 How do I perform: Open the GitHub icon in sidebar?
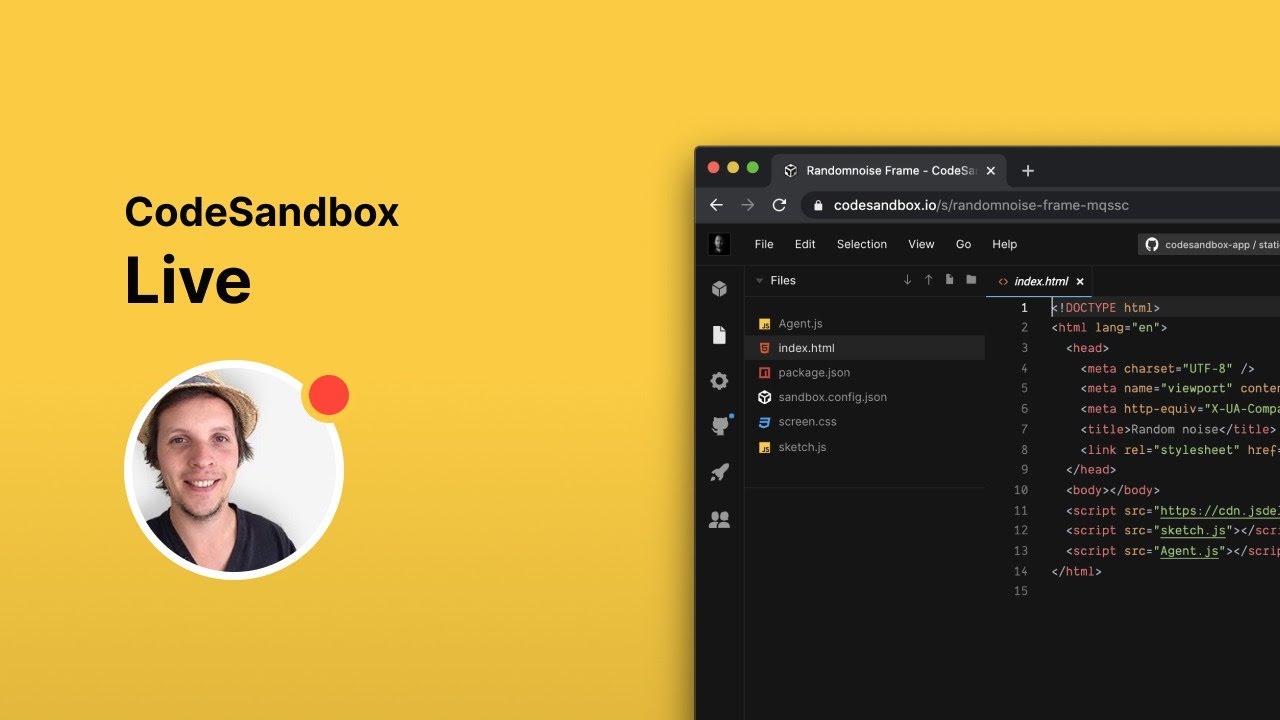(720, 425)
